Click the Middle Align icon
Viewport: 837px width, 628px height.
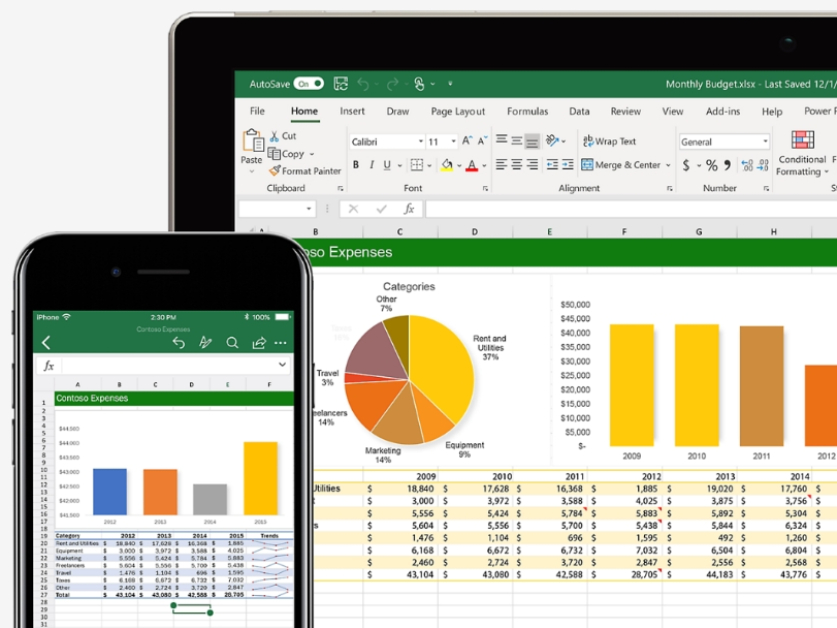(x=516, y=141)
